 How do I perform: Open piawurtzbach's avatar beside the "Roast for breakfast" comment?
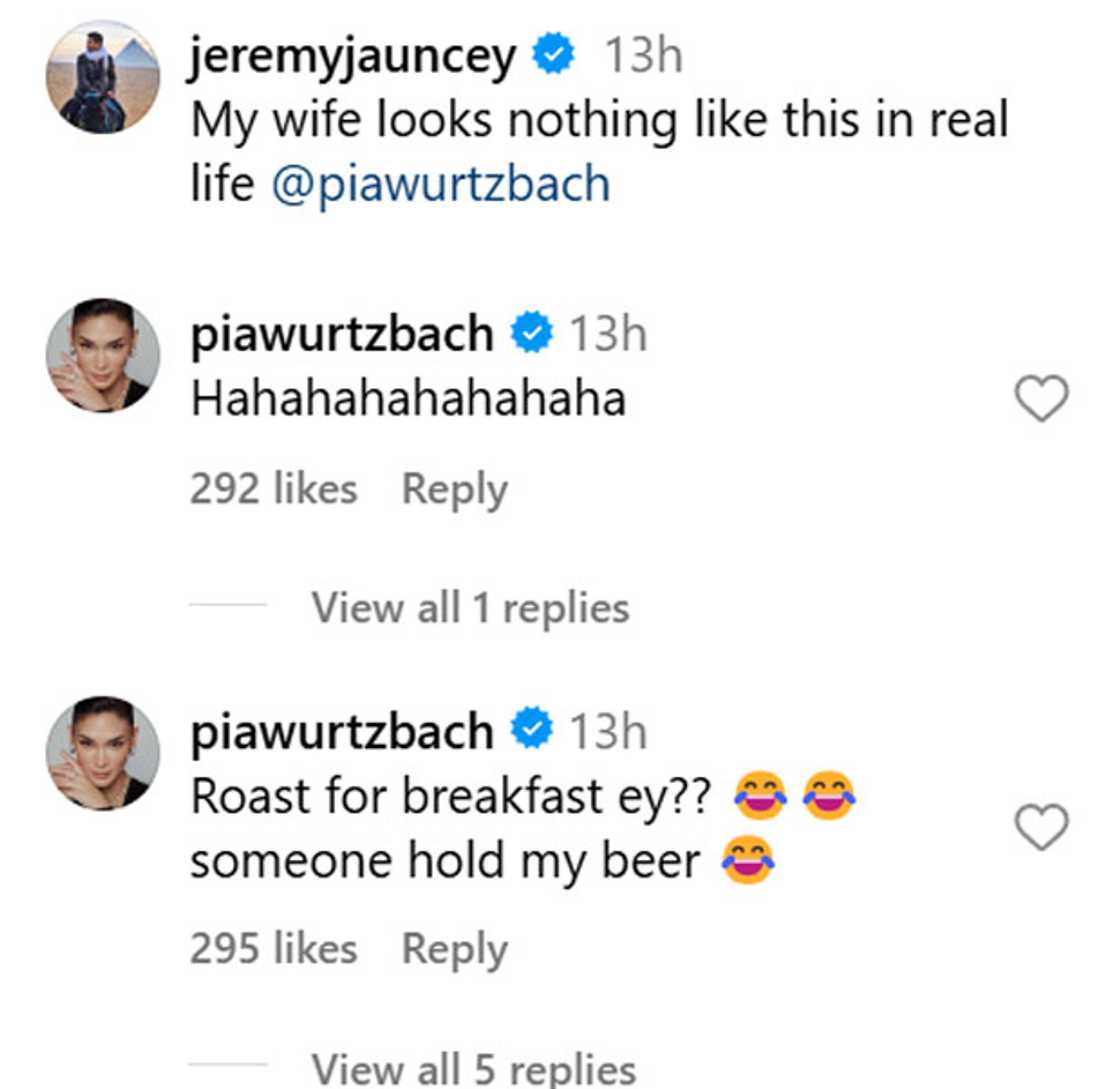tap(102, 752)
